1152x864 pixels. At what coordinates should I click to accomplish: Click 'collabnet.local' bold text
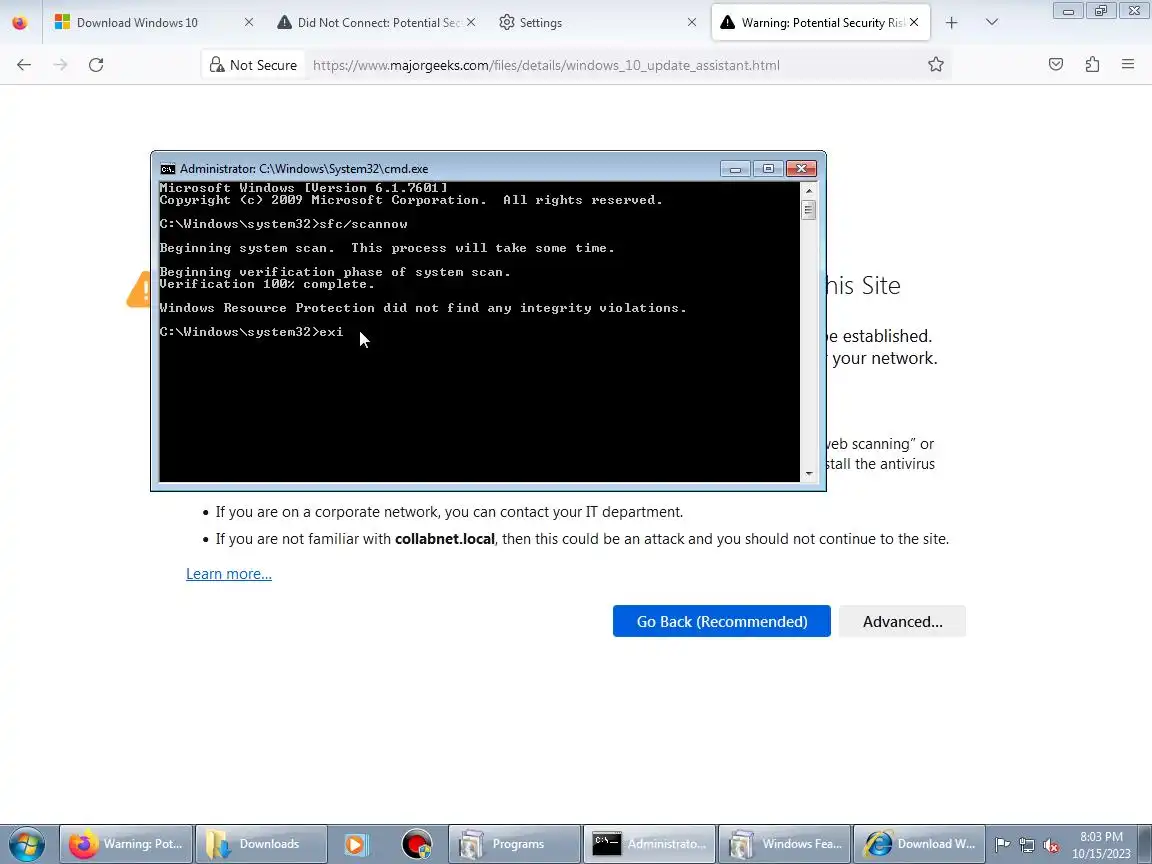coord(444,539)
